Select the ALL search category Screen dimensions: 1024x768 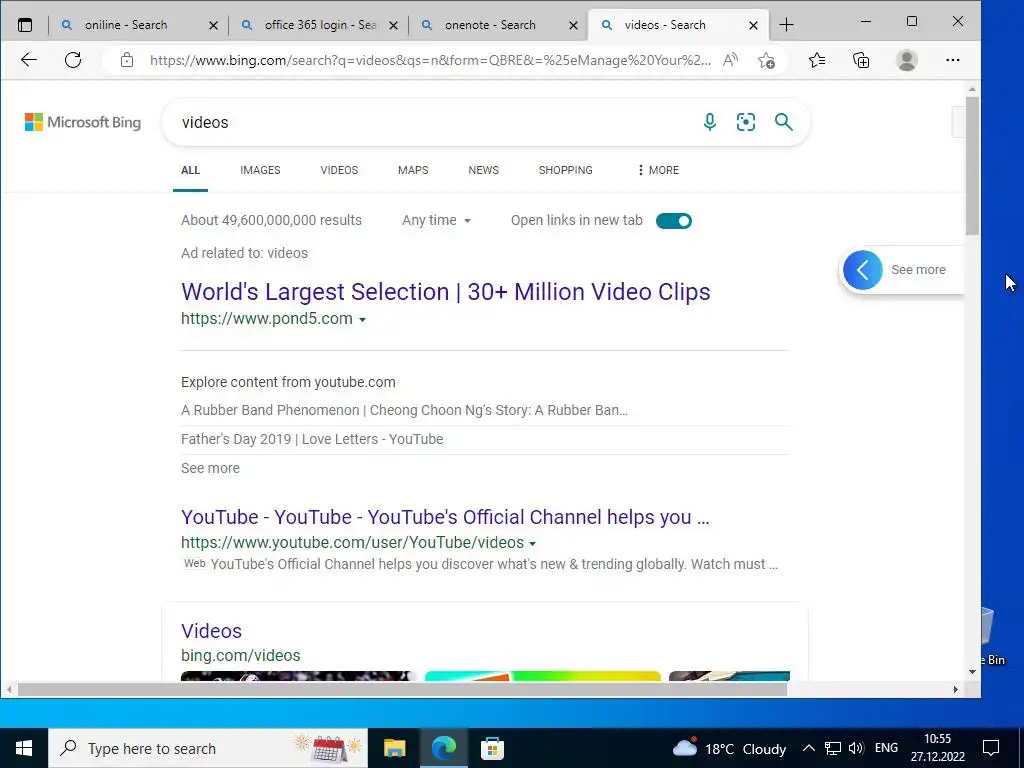click(190, 170)
